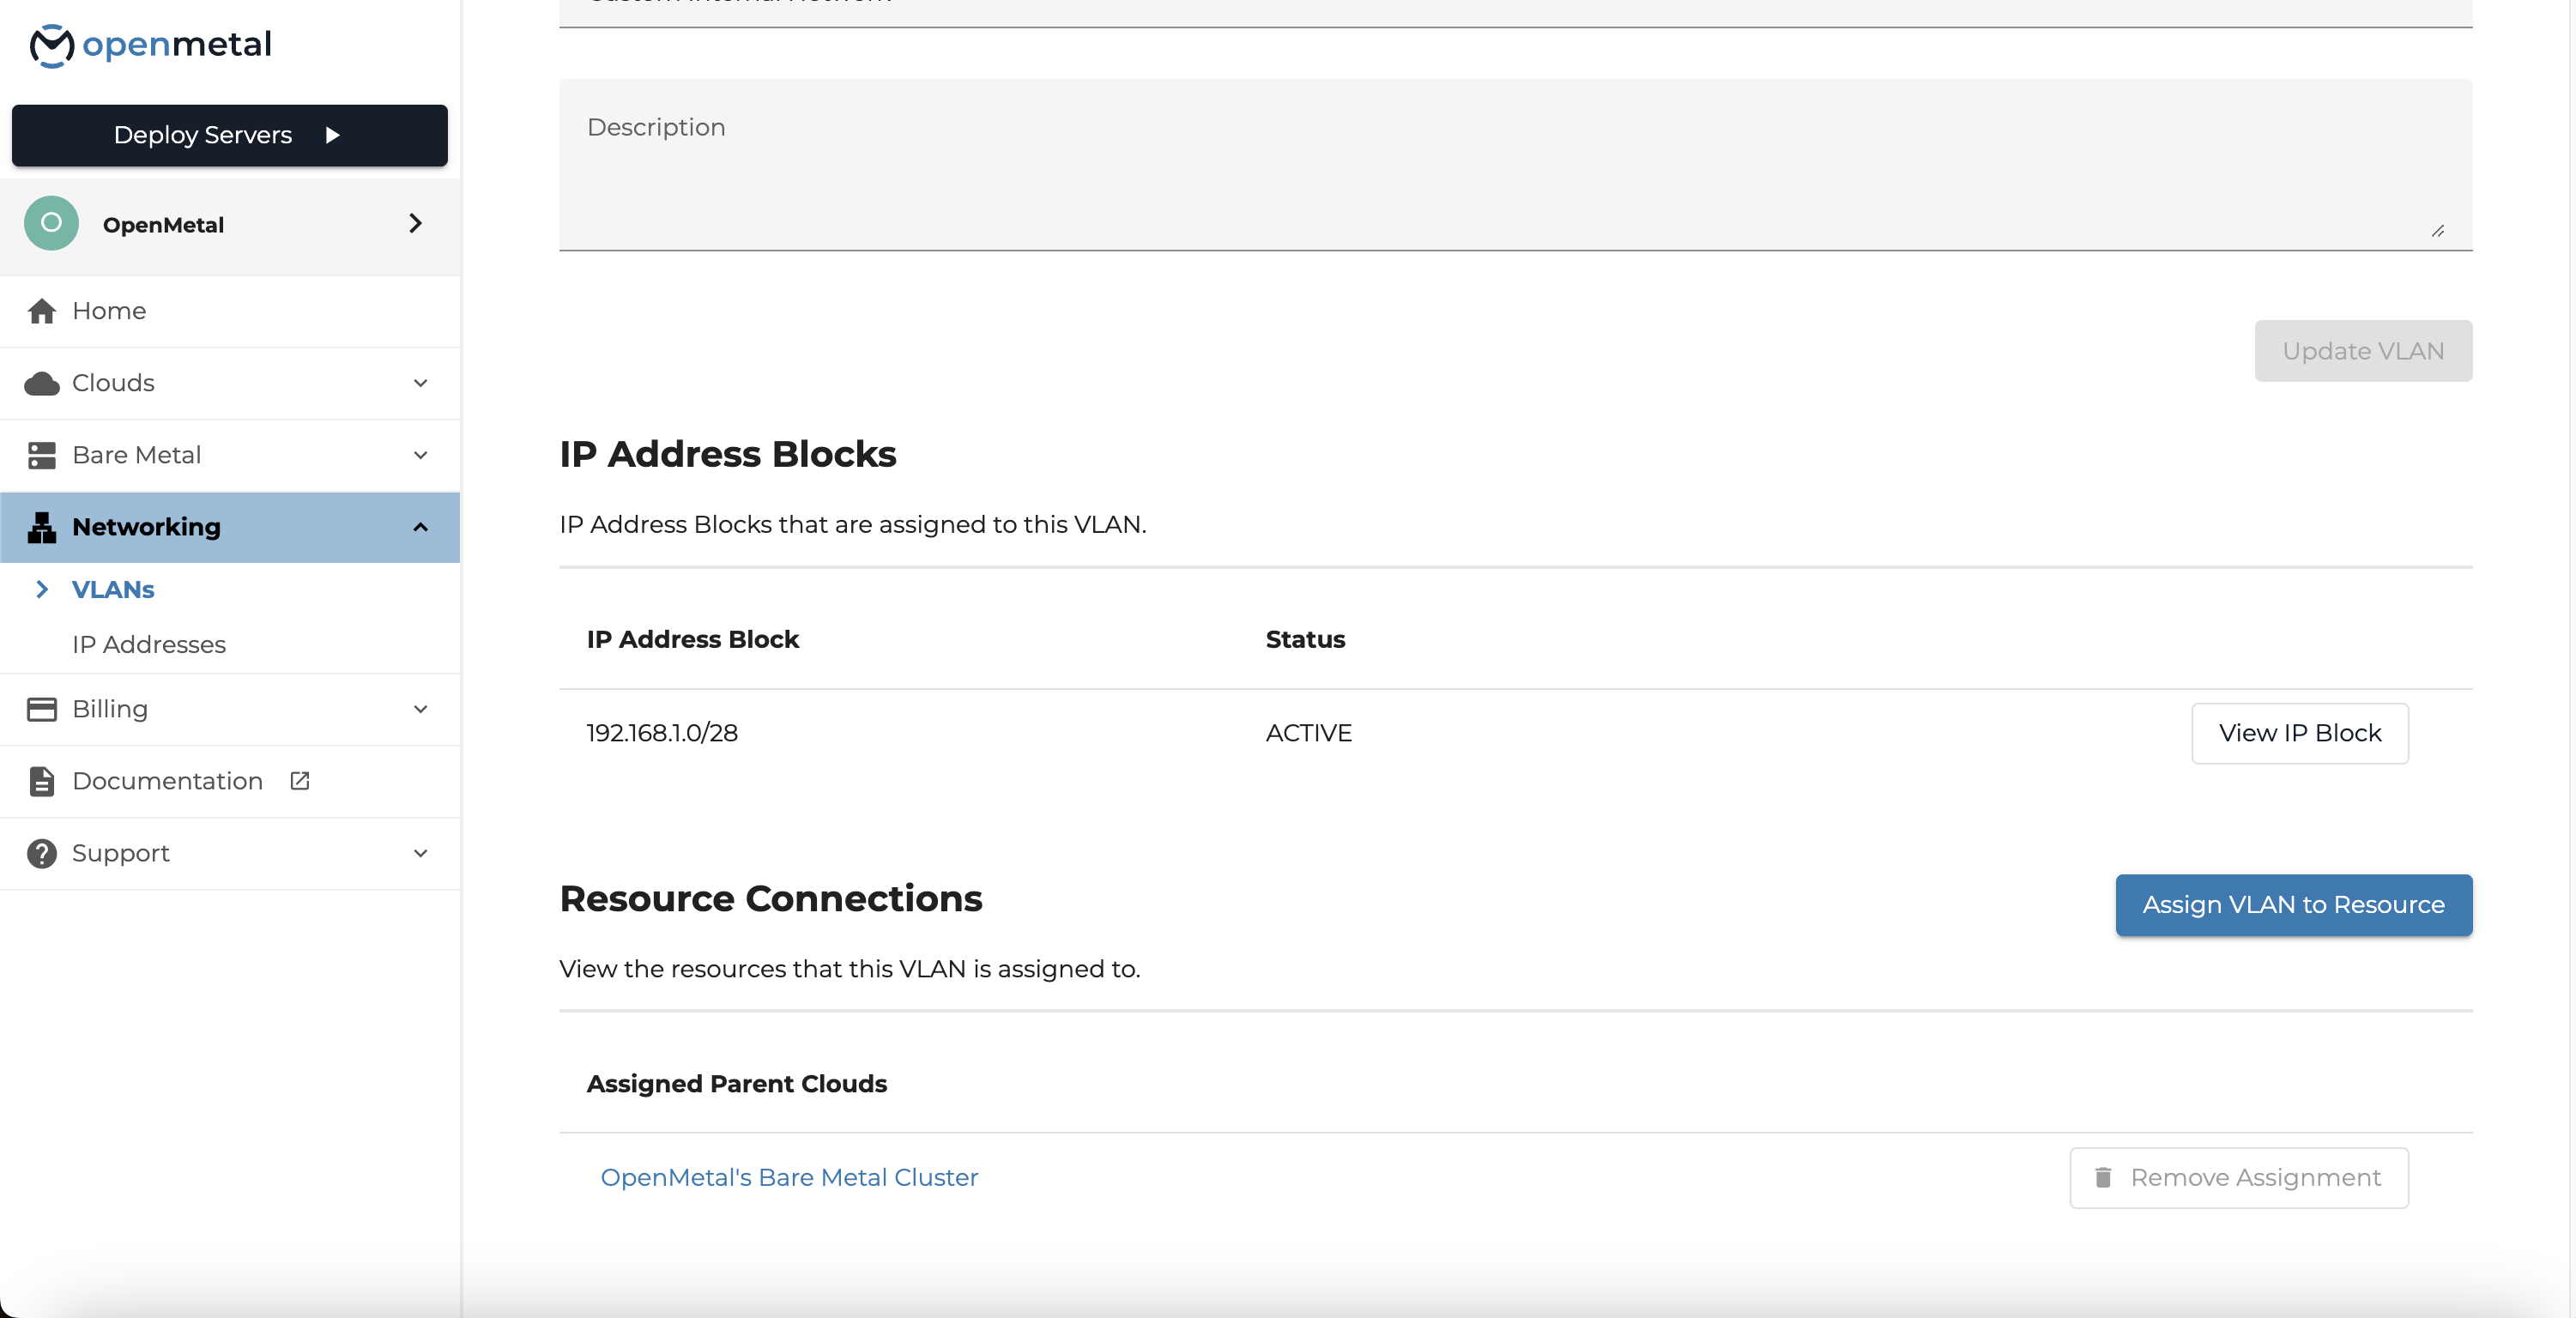The width and height of the screenshot is (2576, 1318).
Task: Select IP Addresses from sidebar
Action: (x=148, y=644)
